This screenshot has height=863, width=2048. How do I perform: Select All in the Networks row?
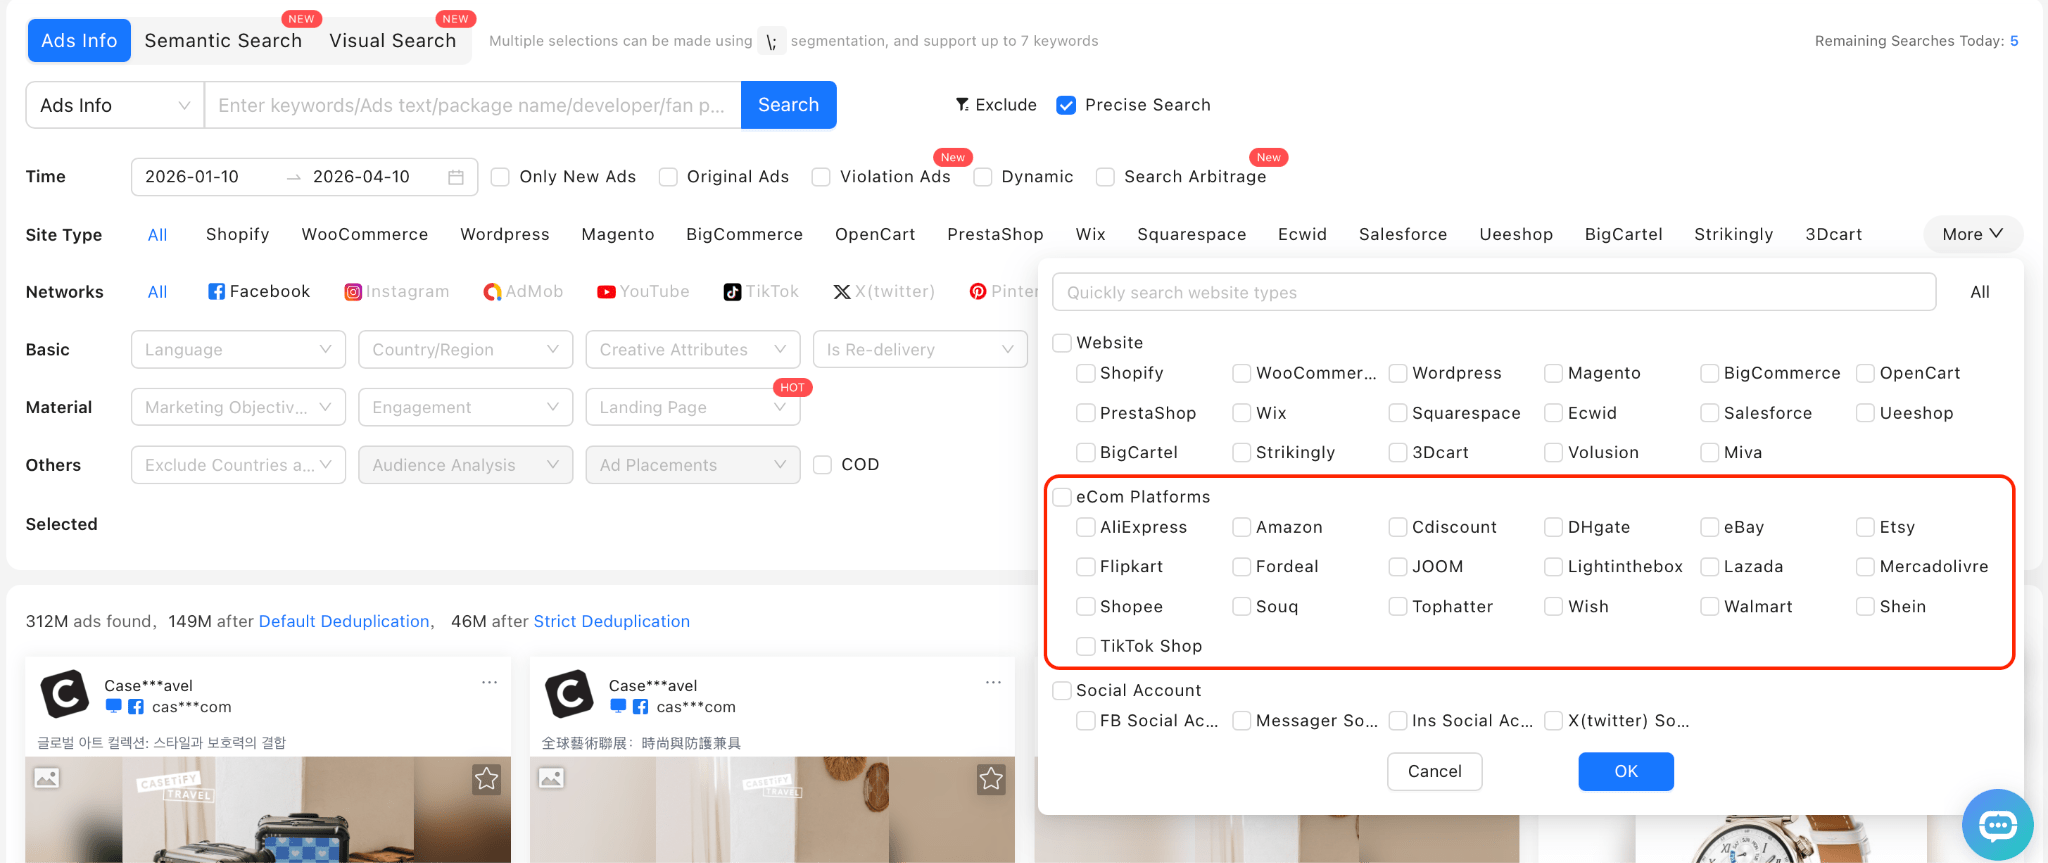(x=157, y=292)
